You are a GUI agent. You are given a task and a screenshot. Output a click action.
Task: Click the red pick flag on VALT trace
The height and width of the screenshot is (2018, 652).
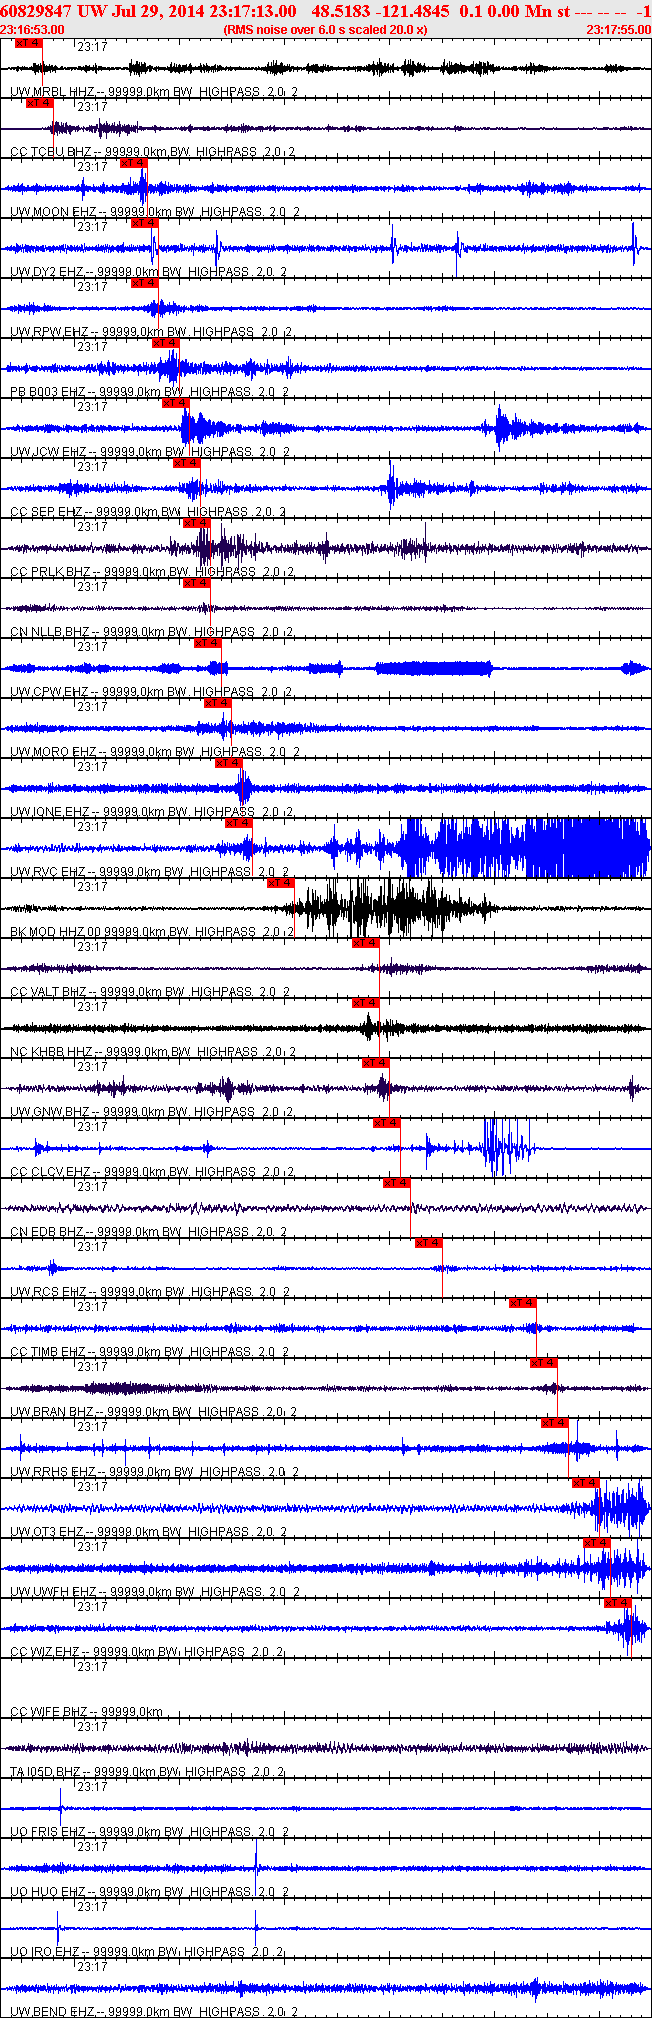365,943
